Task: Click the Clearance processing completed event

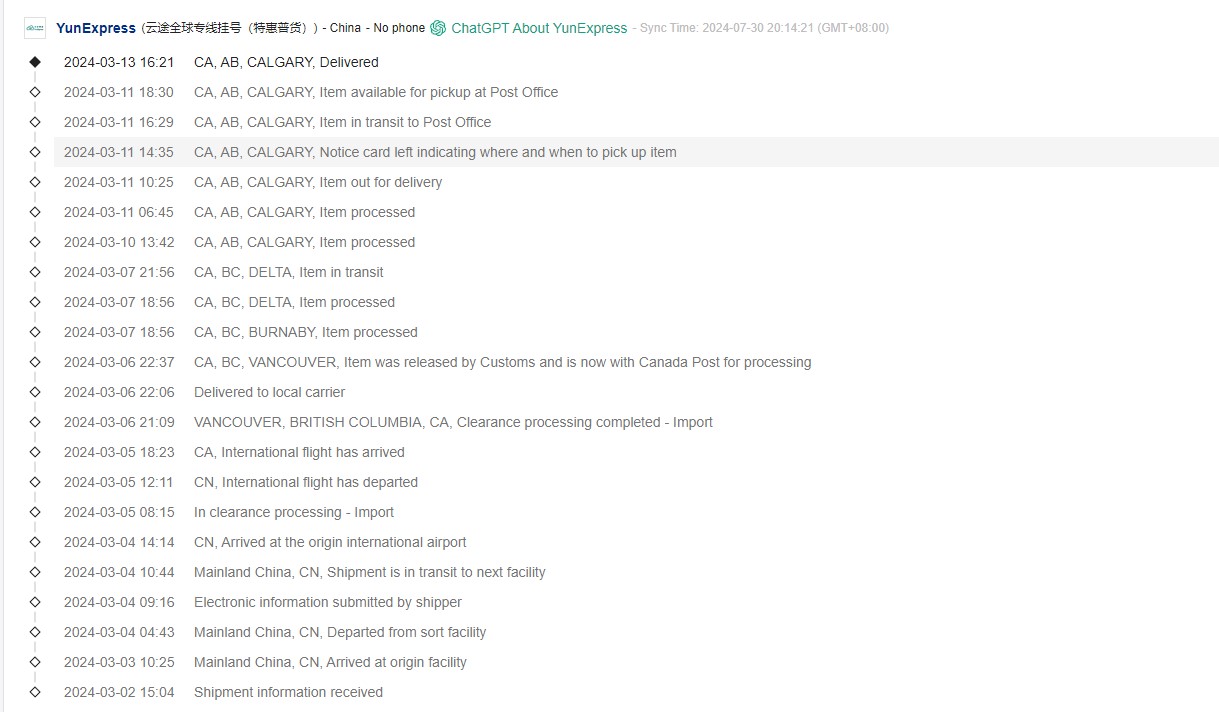Action: [453, 422]
